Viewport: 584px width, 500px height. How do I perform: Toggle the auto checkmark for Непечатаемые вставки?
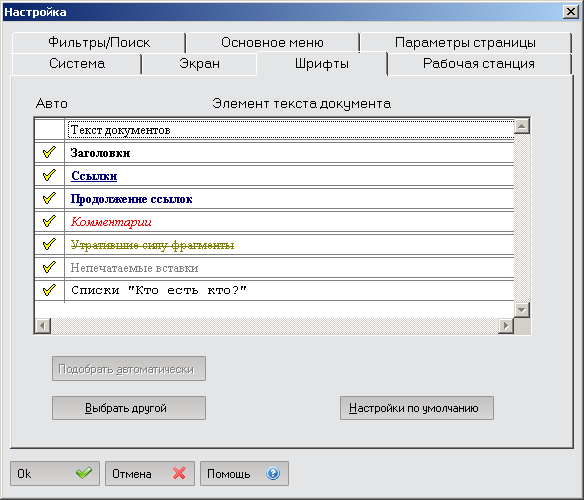coord(49,268)
